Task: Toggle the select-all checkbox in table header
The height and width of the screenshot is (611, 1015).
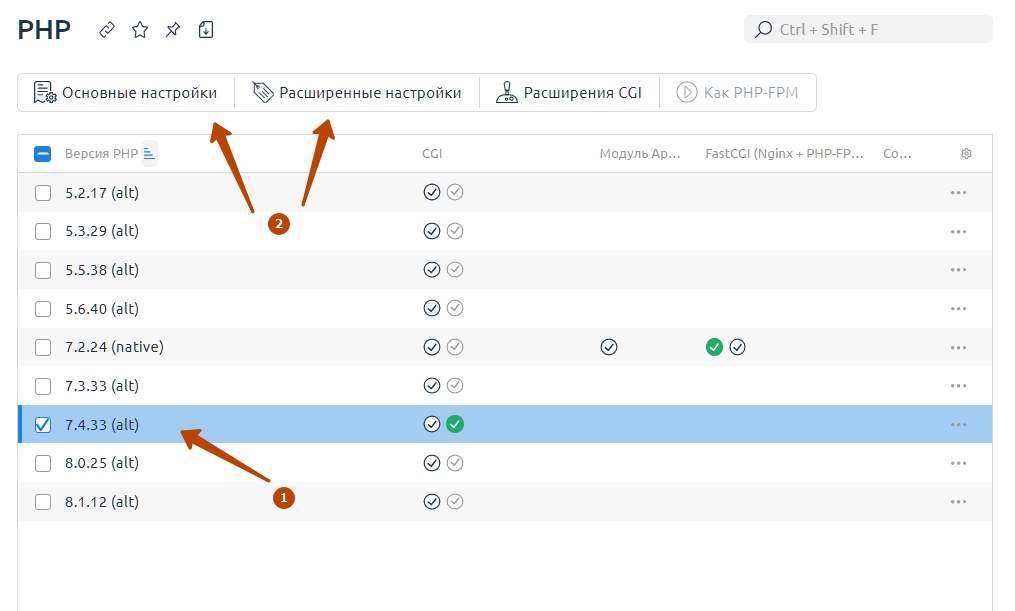Action: [x=42, y=154]
